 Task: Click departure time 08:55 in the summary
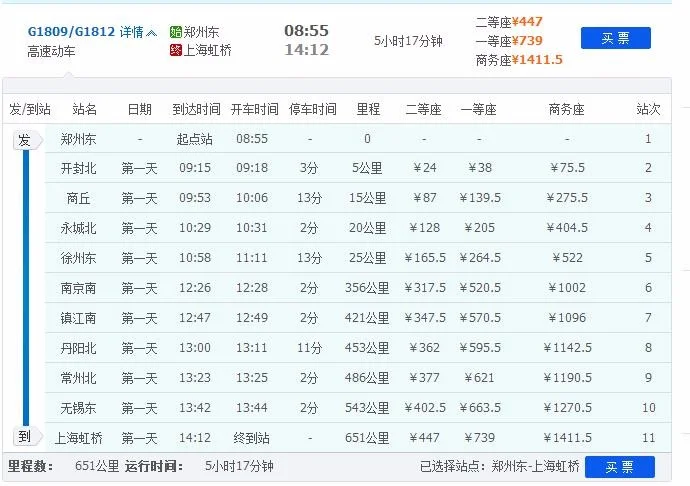click(306, 30)
